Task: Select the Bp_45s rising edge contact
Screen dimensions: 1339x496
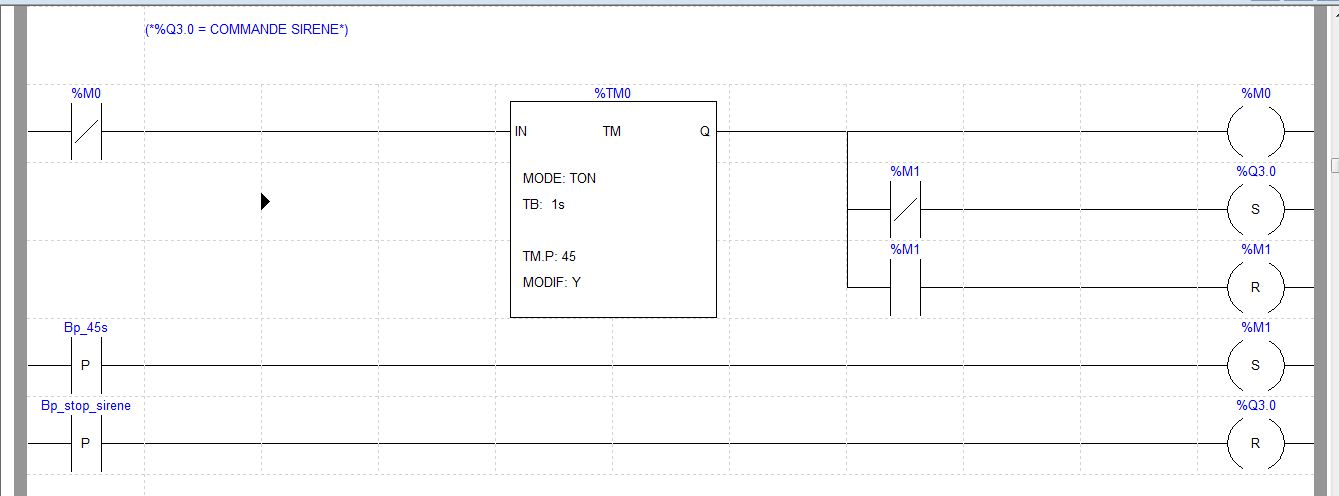Action: [86, 365]
